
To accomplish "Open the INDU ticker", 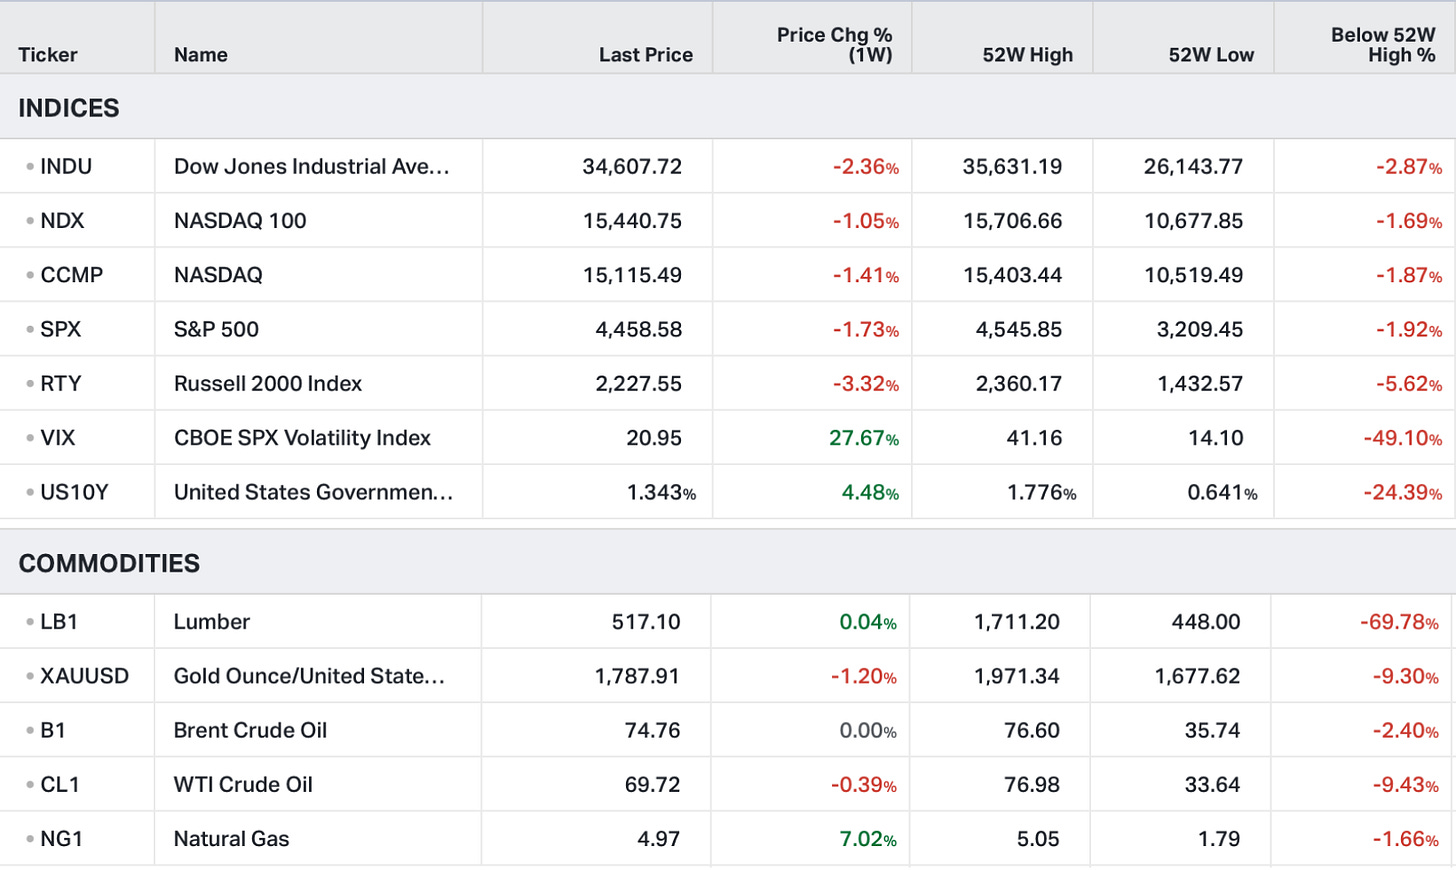I will (x=66, y=167).
